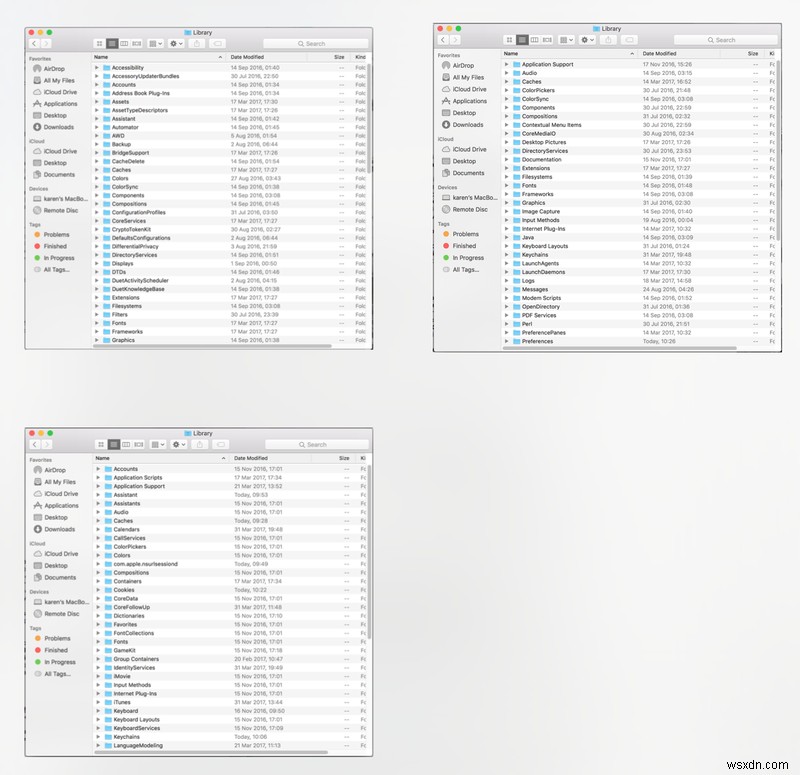Expand LaunchDaemons folder in top-right window
This screenshot has height=775, width=800.
[x=506, y=272]
